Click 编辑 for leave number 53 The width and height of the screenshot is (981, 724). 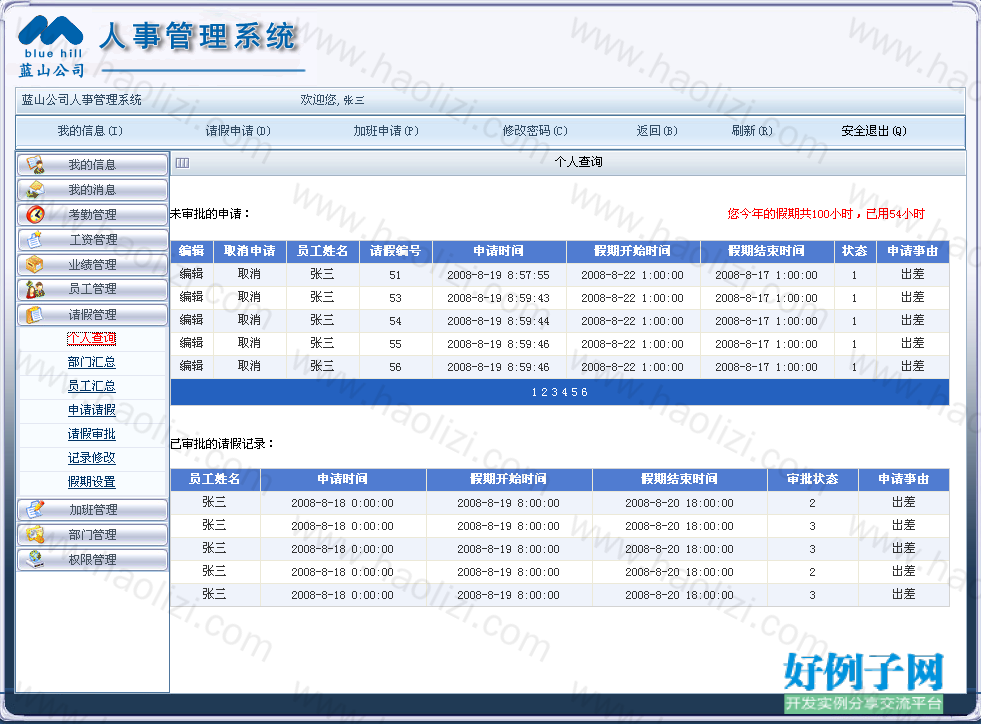(191, 297)
